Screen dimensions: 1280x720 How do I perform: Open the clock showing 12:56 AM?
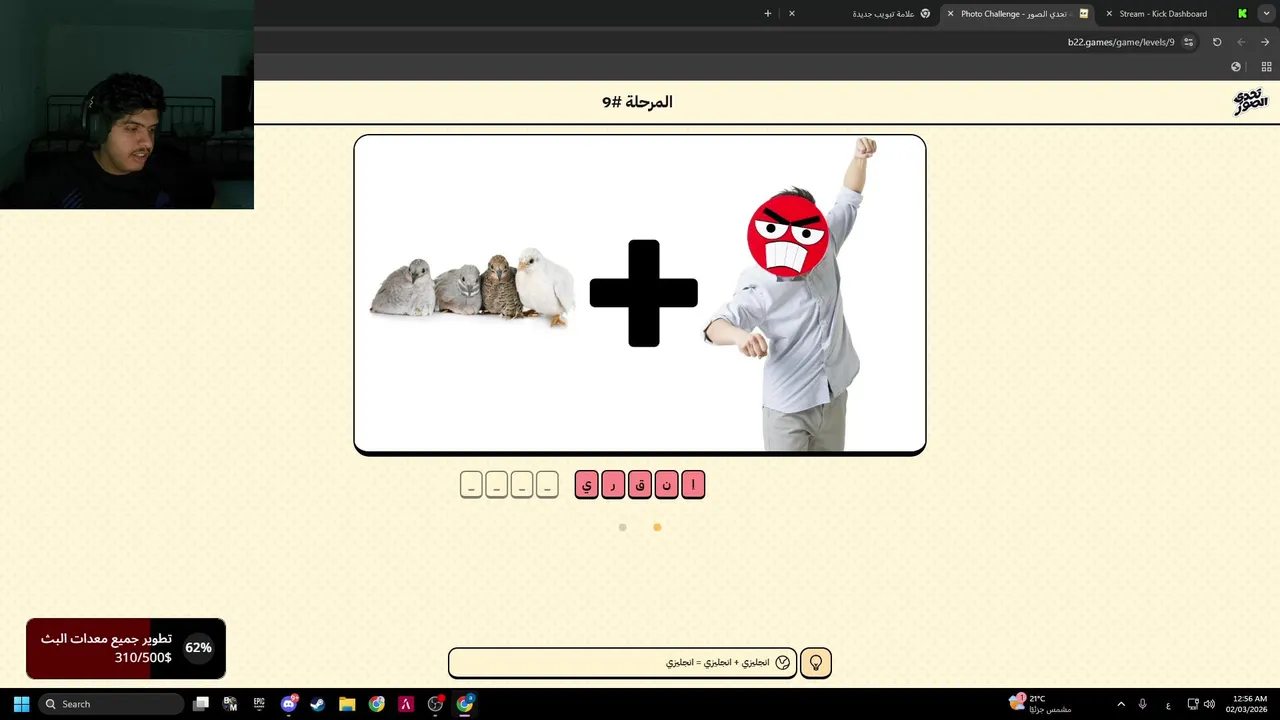click(1249, 704)
